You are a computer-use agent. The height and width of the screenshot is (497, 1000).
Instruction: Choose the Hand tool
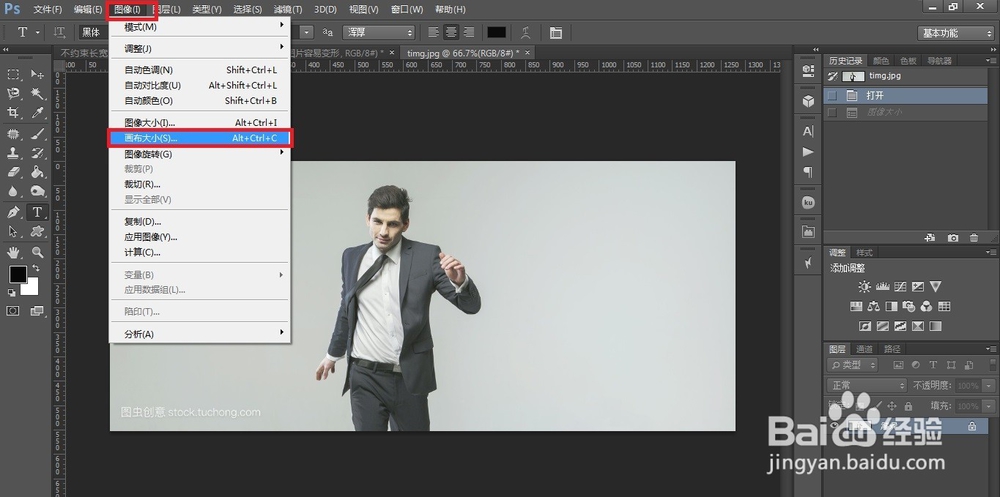14,252
